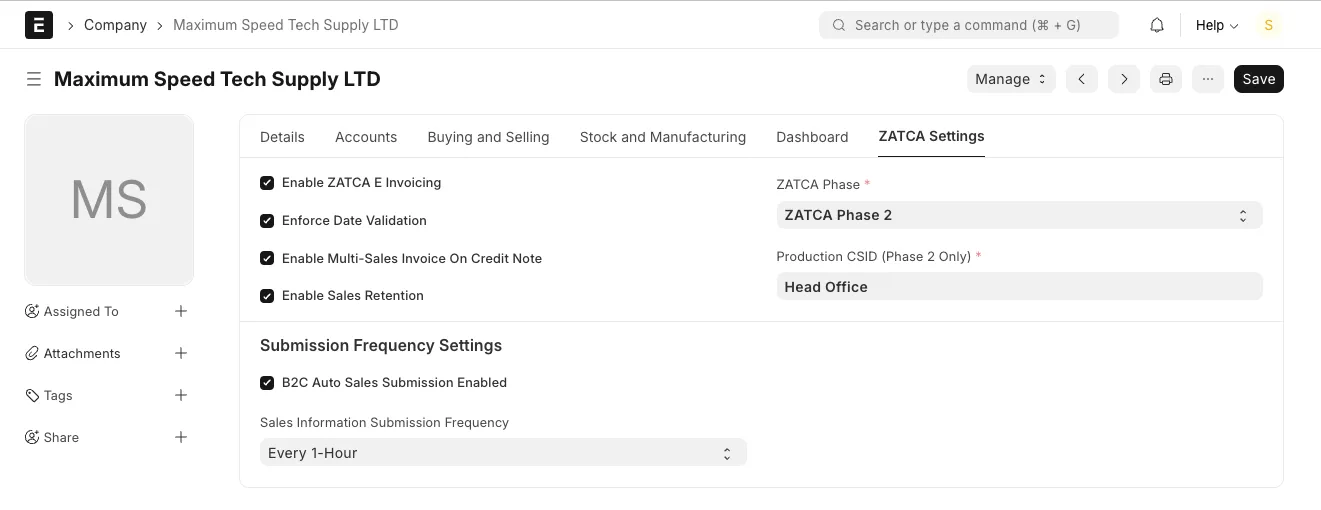Add an attachment with the plus icon

[x=181, y=353]
